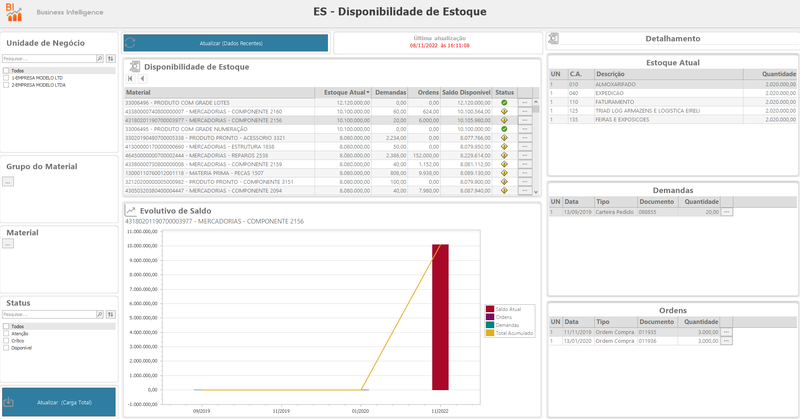Click the BI logo icon
The height and width of the screenshot is (419, 800).
pyautogui.click(x=14, y=12)
